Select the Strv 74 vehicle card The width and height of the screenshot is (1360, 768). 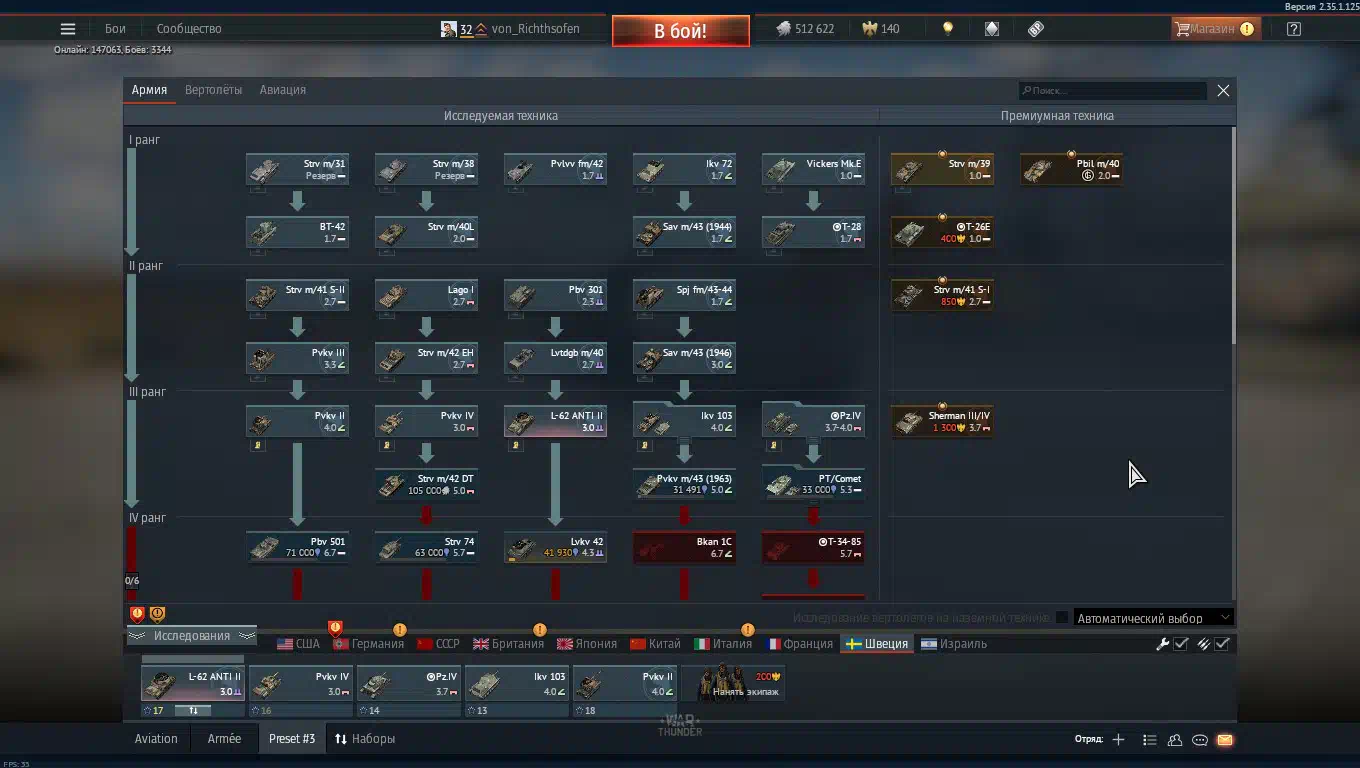point(426,548)
